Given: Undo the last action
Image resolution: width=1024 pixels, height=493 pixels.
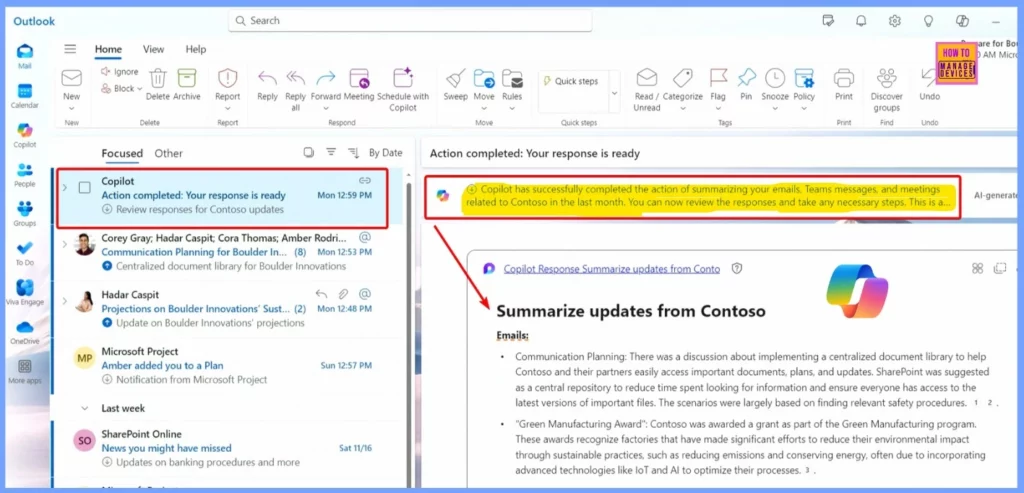Looking at the screenshot, I should pos(929,85).
